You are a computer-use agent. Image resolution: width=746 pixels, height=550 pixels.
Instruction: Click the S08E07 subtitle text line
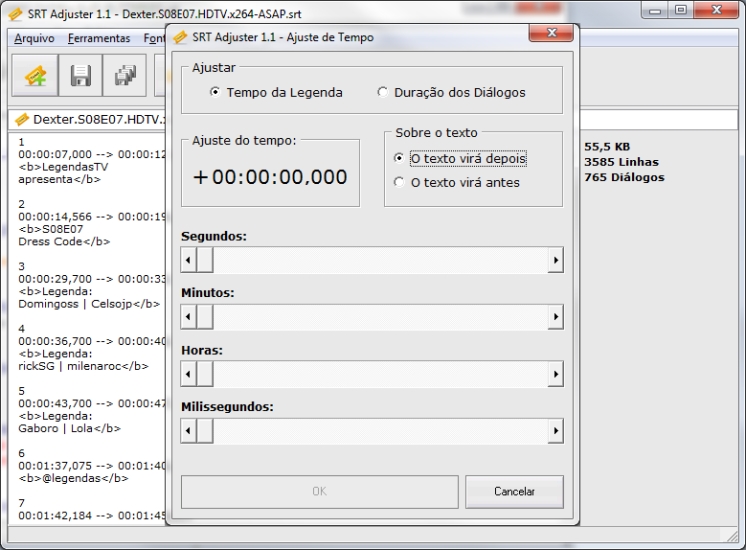(x=51, y=229)
